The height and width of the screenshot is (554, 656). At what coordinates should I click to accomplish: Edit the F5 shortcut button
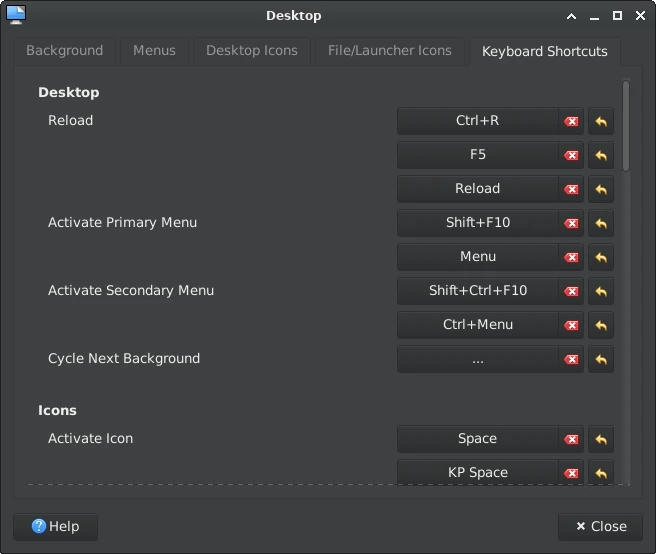click(x=478, y=155)
